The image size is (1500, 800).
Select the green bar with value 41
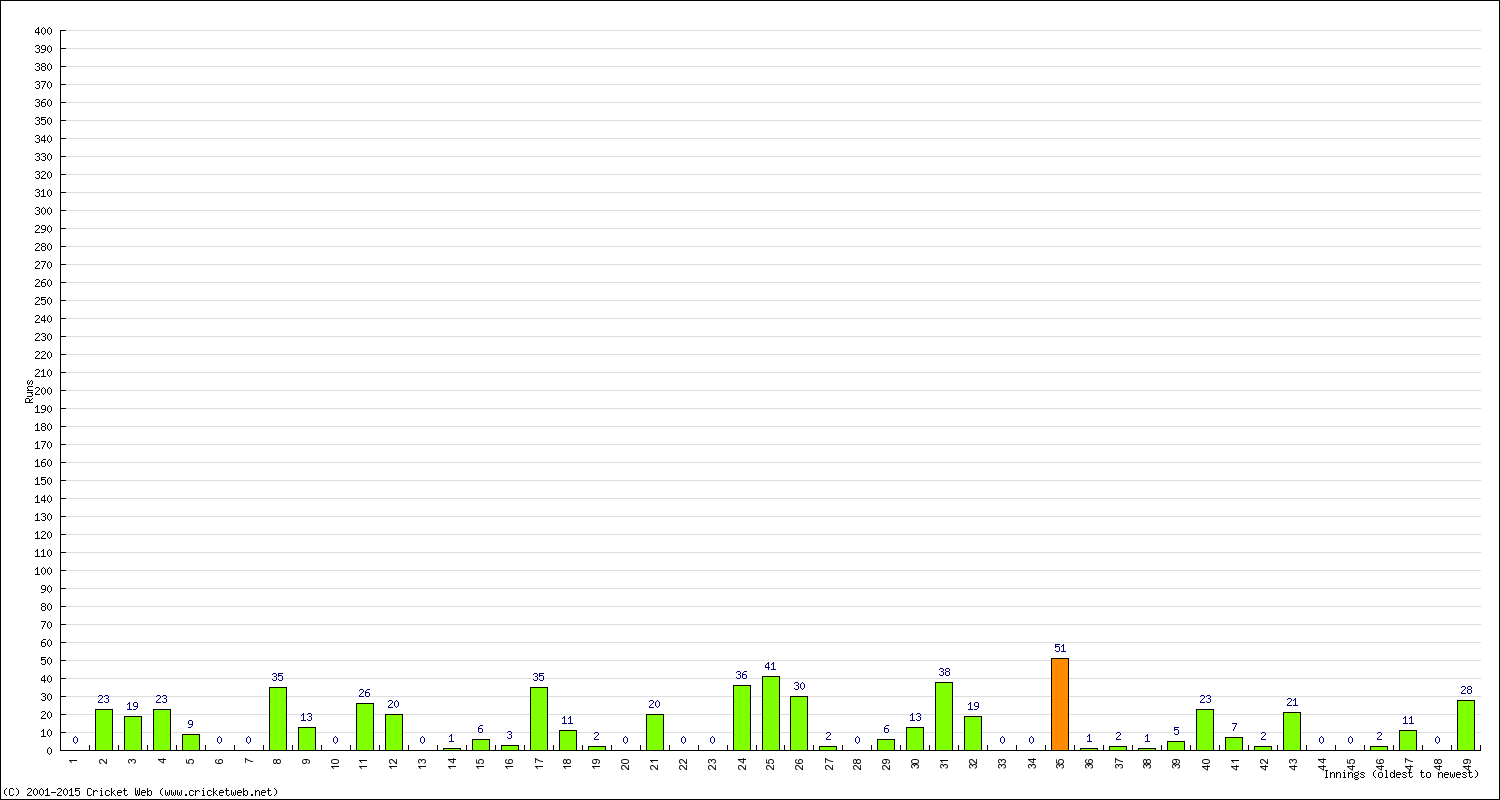pos(770,713)
